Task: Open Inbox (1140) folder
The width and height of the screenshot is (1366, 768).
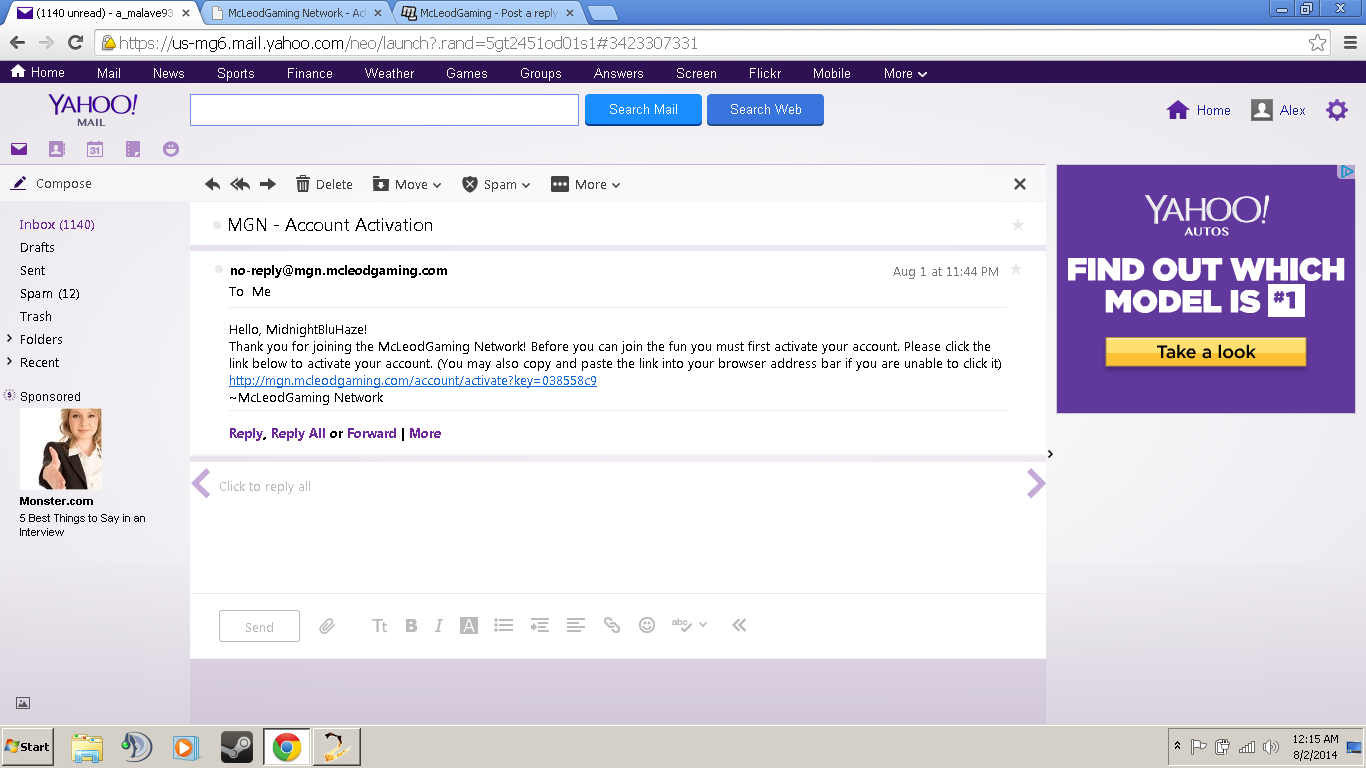Action: pos(57,225)
